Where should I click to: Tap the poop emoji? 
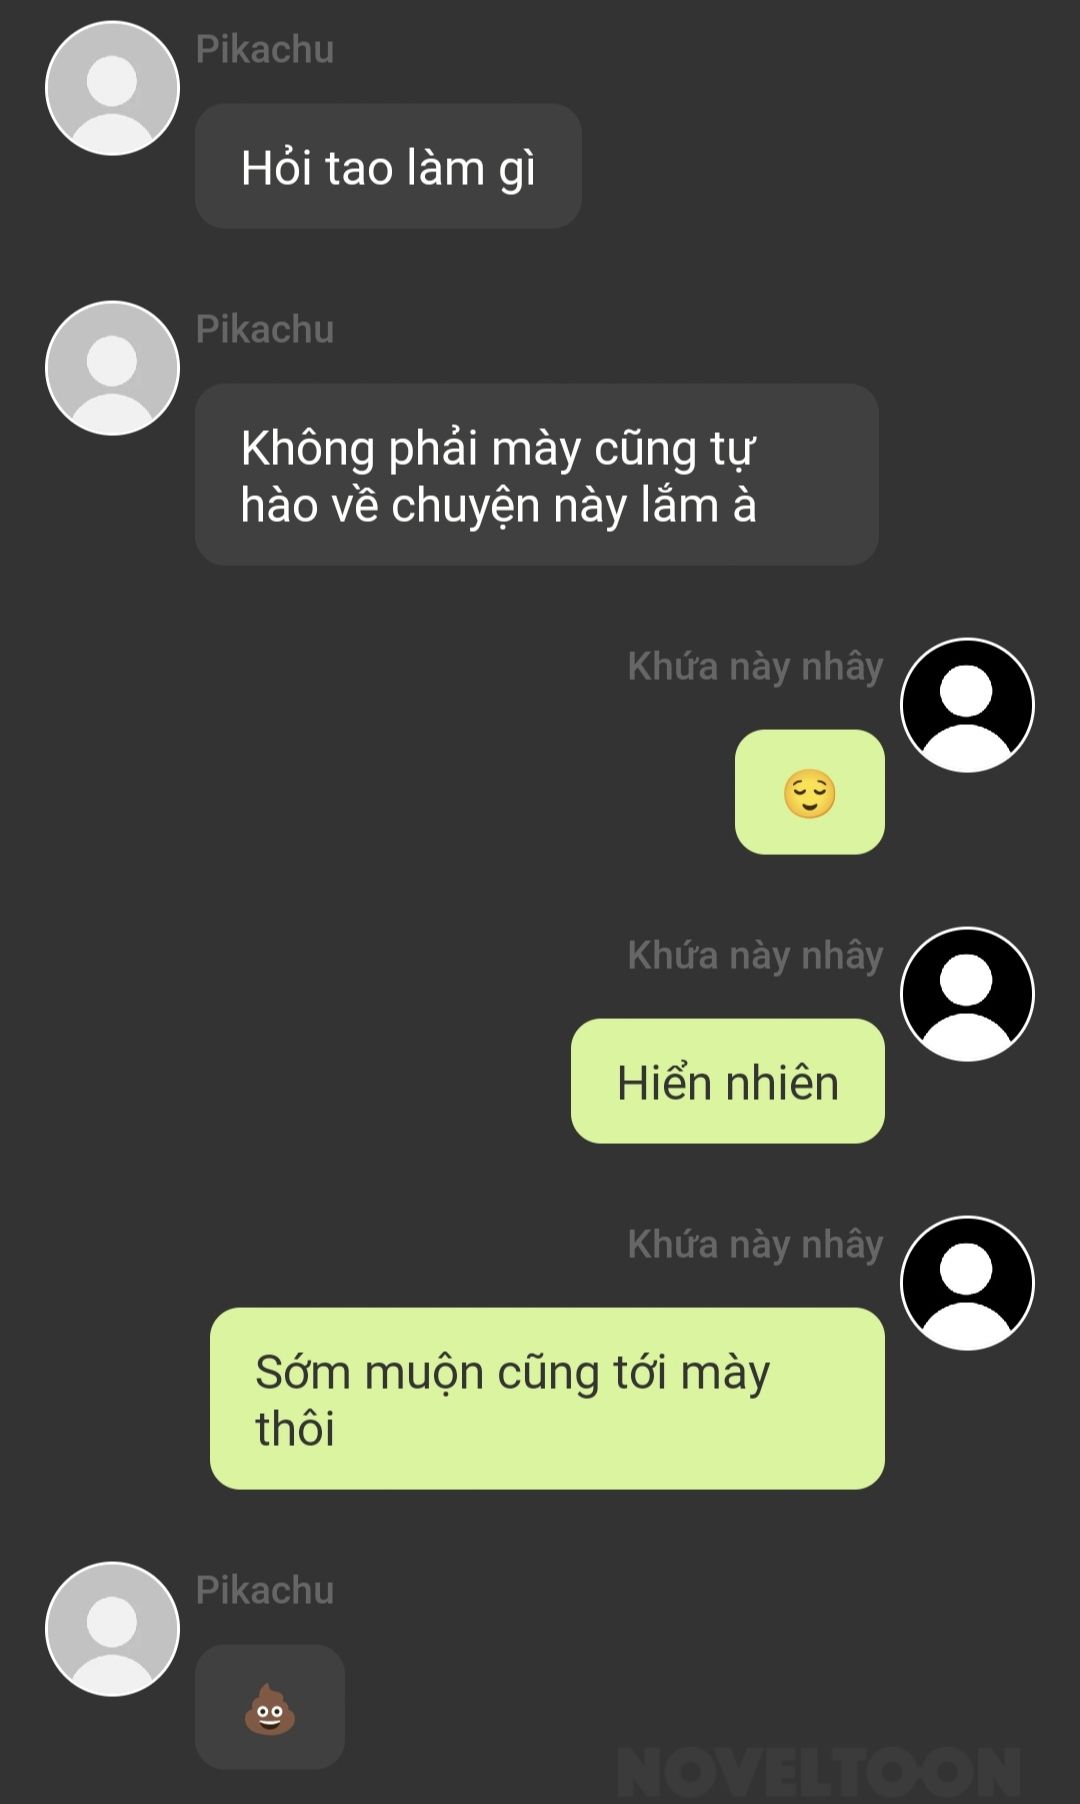(270, 1709)
